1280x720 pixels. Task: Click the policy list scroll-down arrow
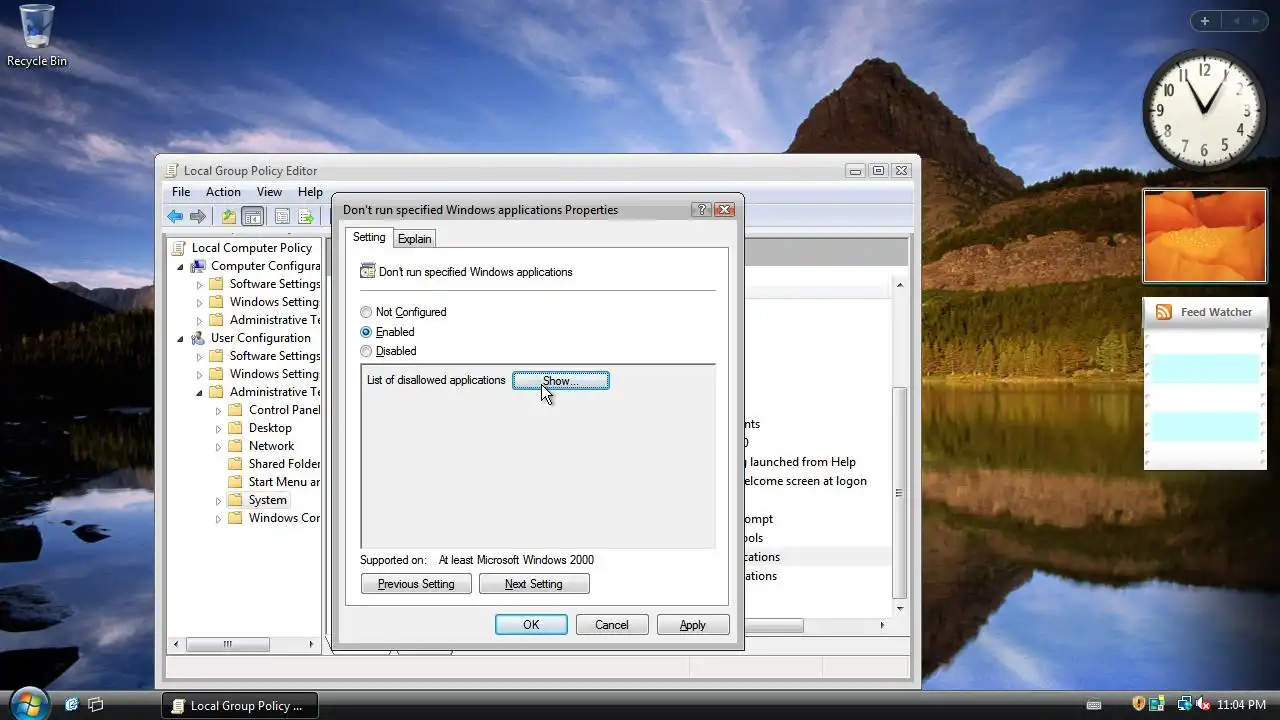[900, 608]
